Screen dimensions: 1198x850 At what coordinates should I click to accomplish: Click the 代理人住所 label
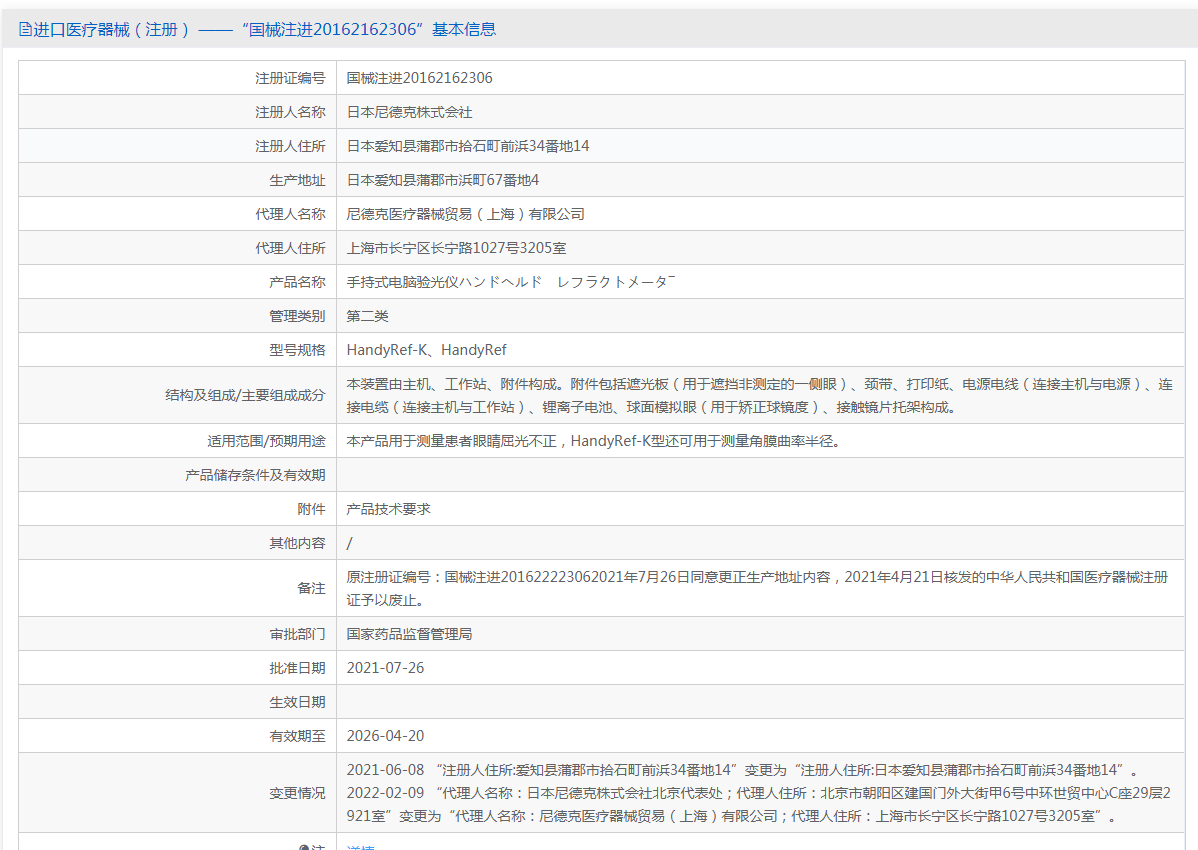(x=290, y=248)
